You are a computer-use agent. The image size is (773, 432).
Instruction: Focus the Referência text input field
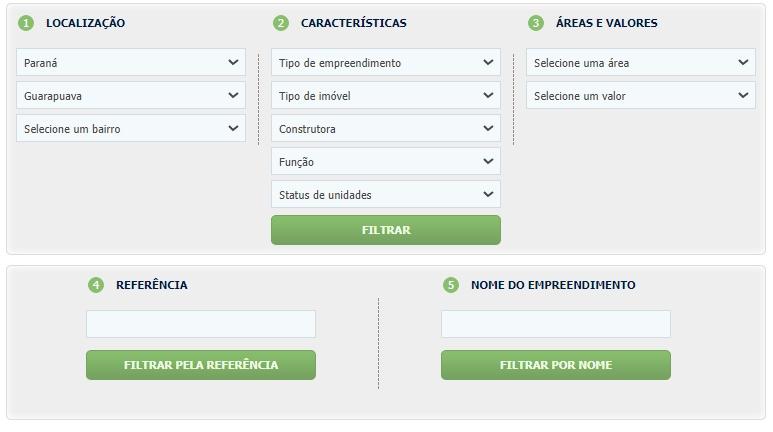tap(201, 324)
